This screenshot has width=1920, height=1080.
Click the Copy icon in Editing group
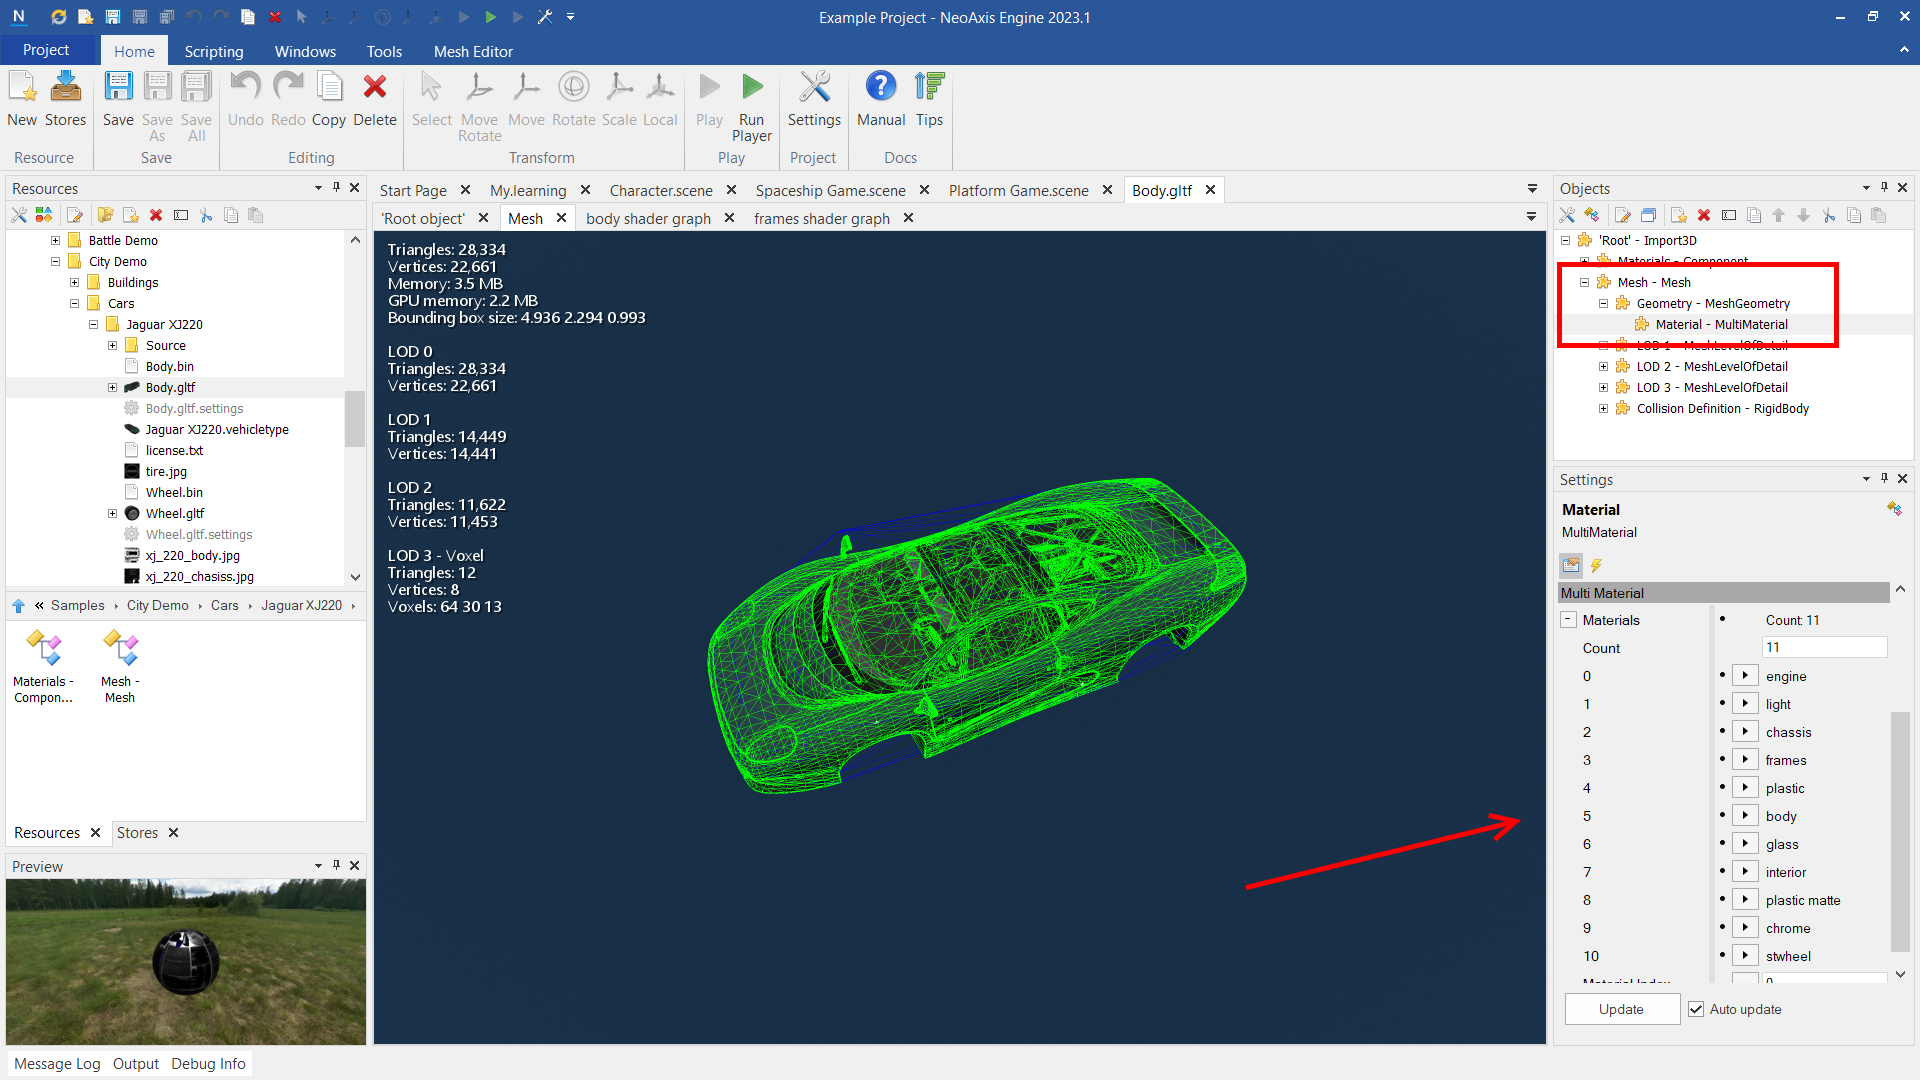(329, 88)
